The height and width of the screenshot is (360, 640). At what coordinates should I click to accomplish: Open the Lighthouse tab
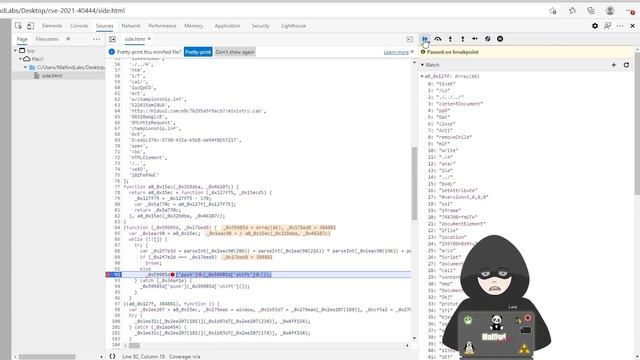click(x=293, y=26)
